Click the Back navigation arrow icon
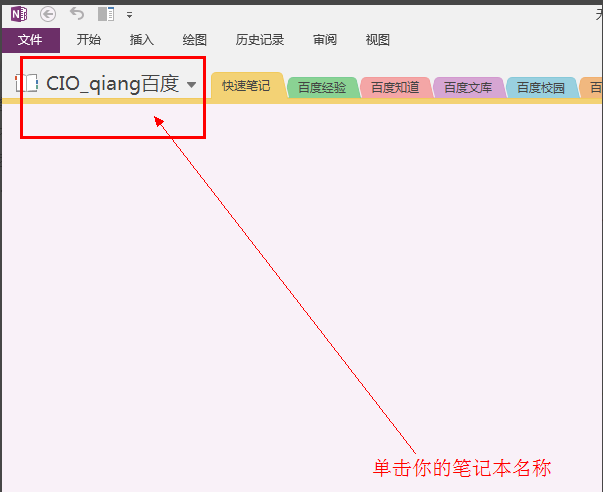Image resolution: width=603 pixels, height=492 pixels. tap(48, 14)
